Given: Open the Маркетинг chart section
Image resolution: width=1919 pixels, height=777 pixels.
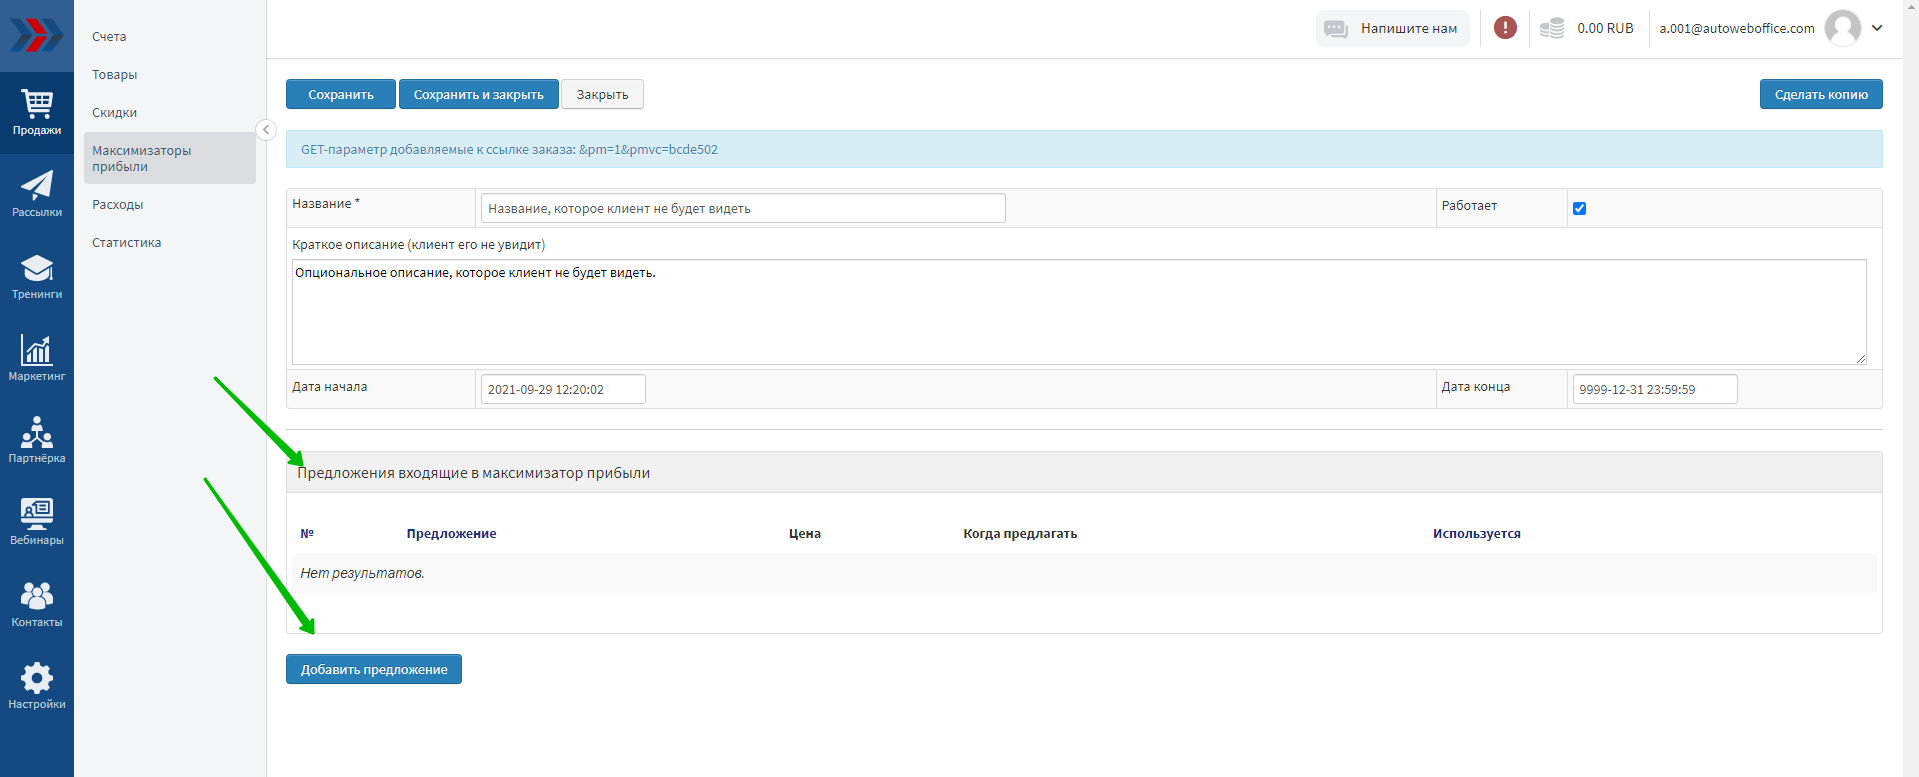Looking at the screenshot, I should click(x=37, y=358).
